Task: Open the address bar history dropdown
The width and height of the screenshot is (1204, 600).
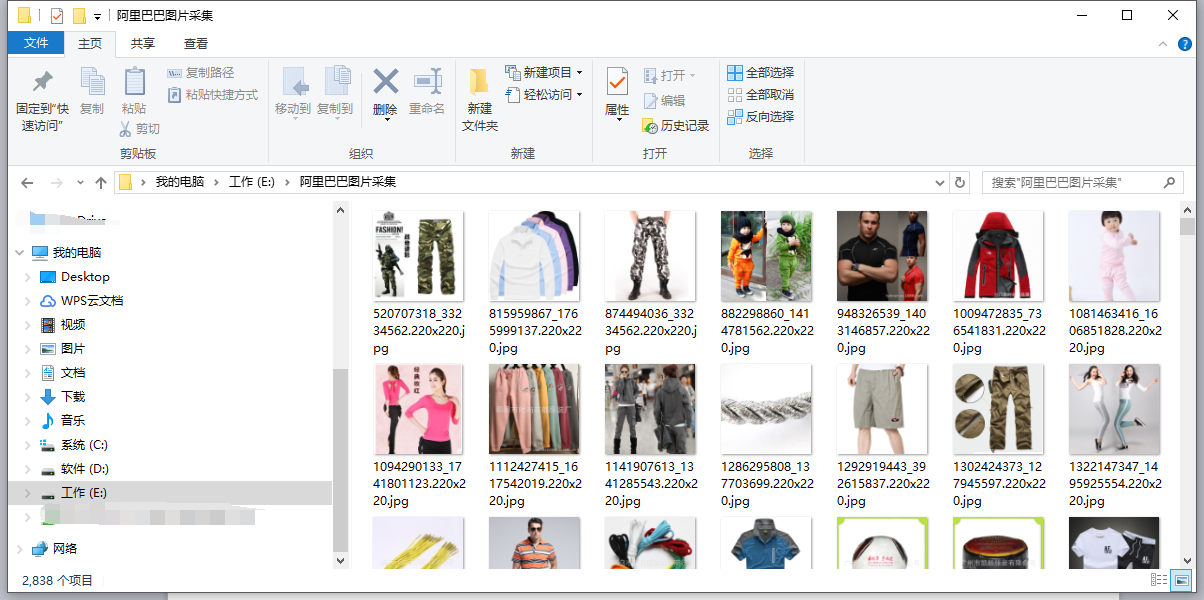Action: 940,183
